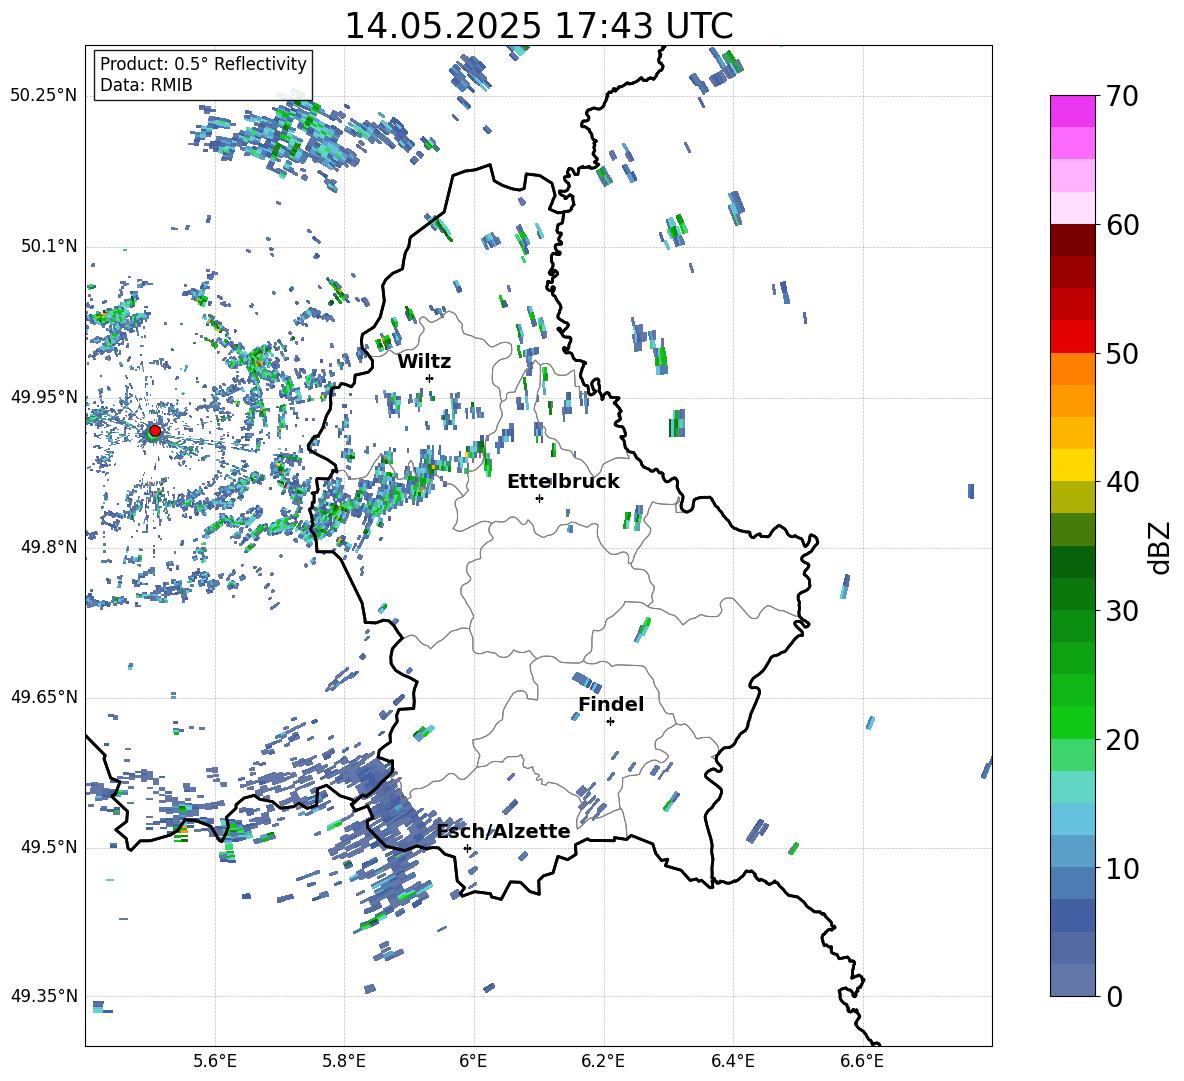This screenshot has width=1184, height=1081.
Task: Click the magenta swatch at top of colorbar
Action: 1072,111
